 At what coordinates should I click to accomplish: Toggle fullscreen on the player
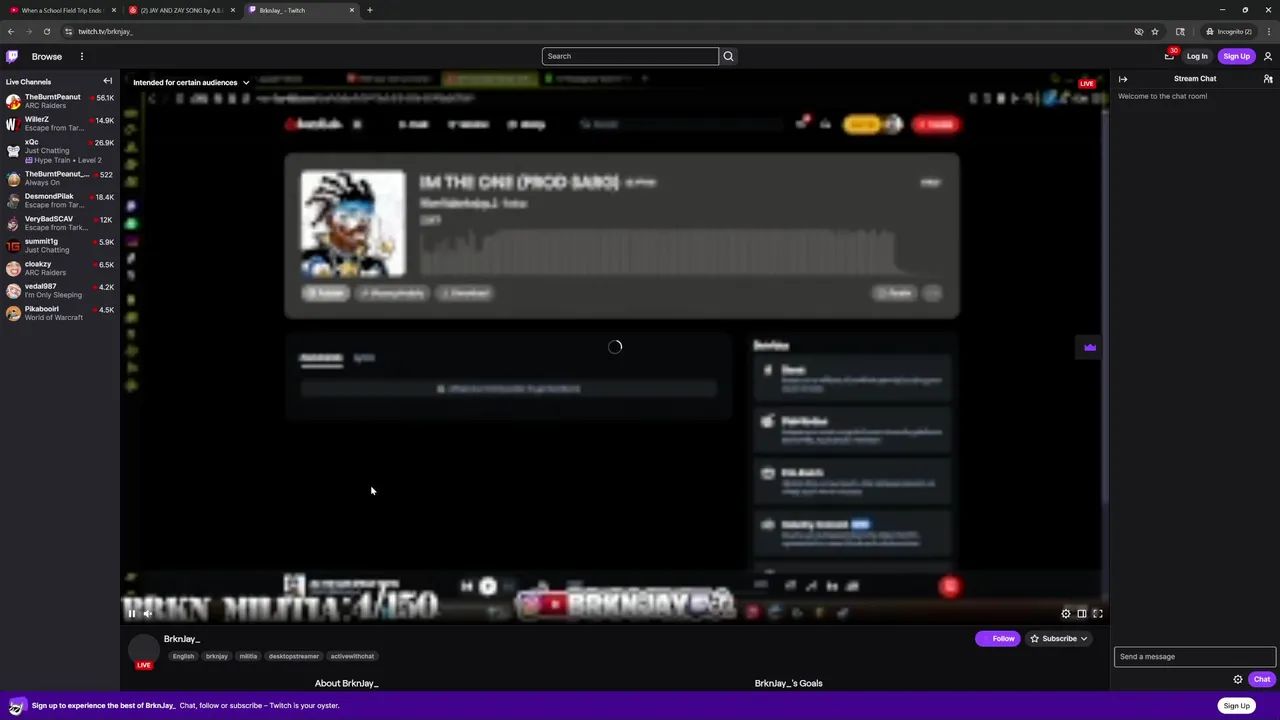(1097, 613)
